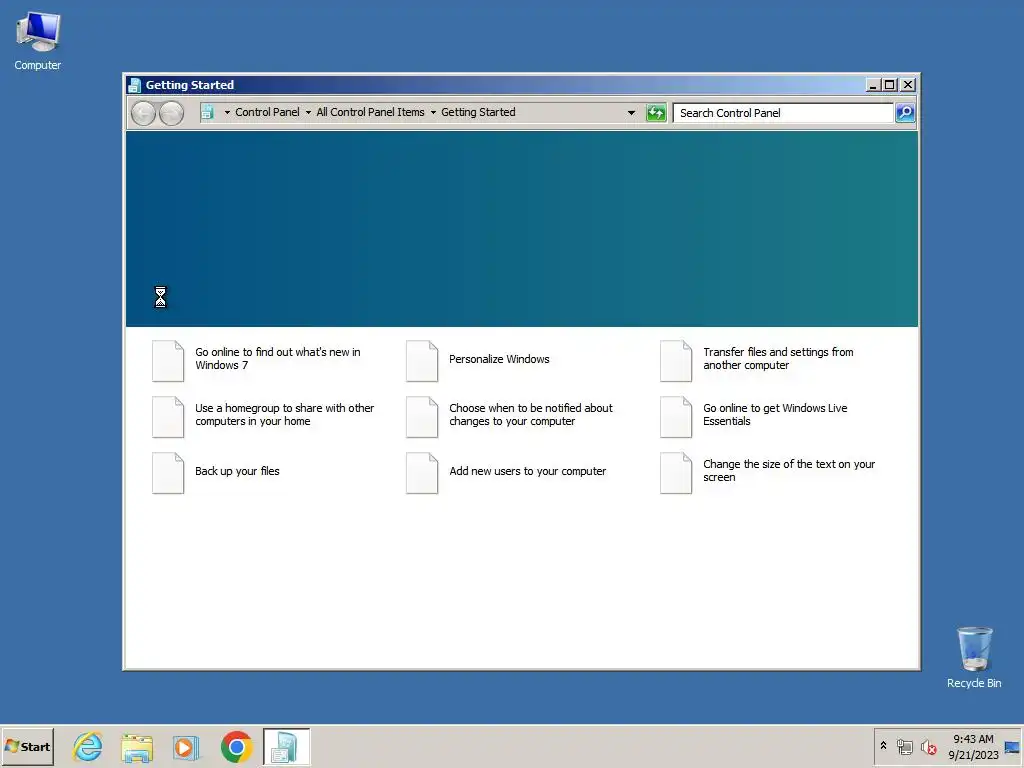Click the homegroup item icon
This screenshot has height=768, width=1024.
[x=168, y=417]
